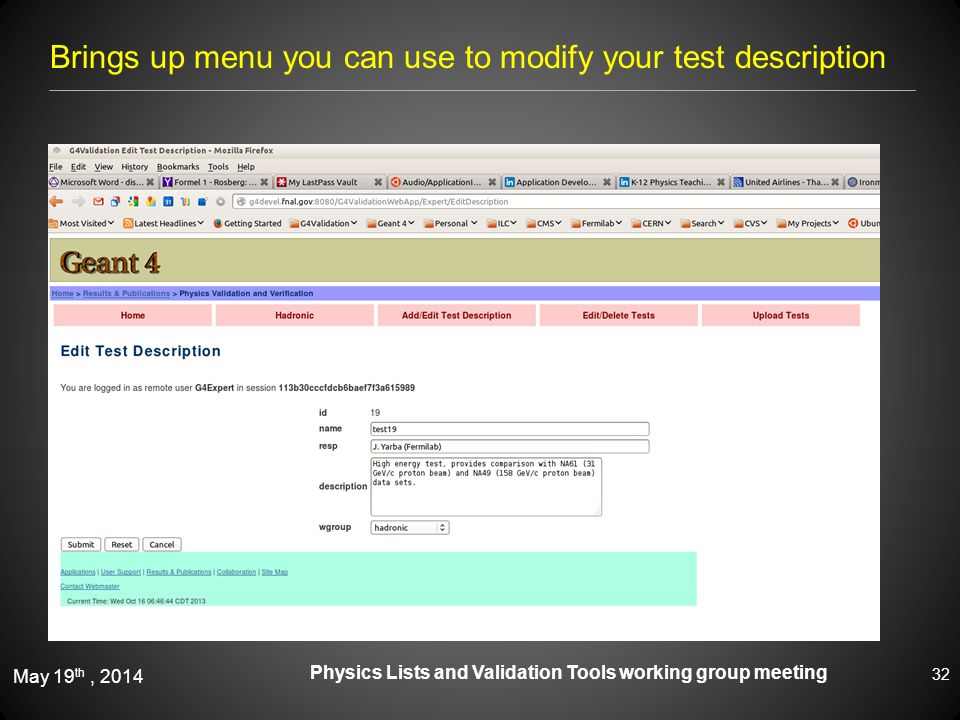This screenshot has width=960, height=720.
Task: Click the User Support footer link
Action: pos(121,572)
